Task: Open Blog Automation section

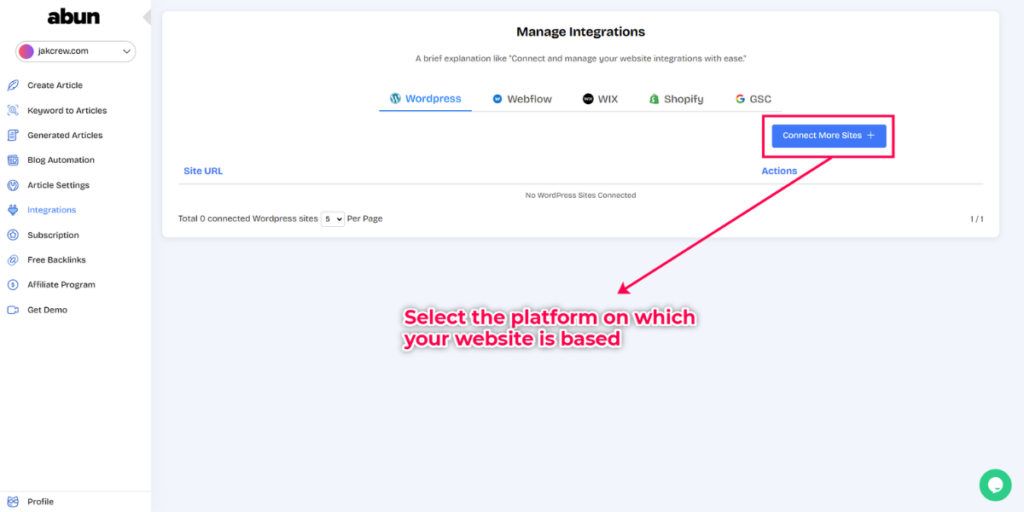Action: point(61,160)
